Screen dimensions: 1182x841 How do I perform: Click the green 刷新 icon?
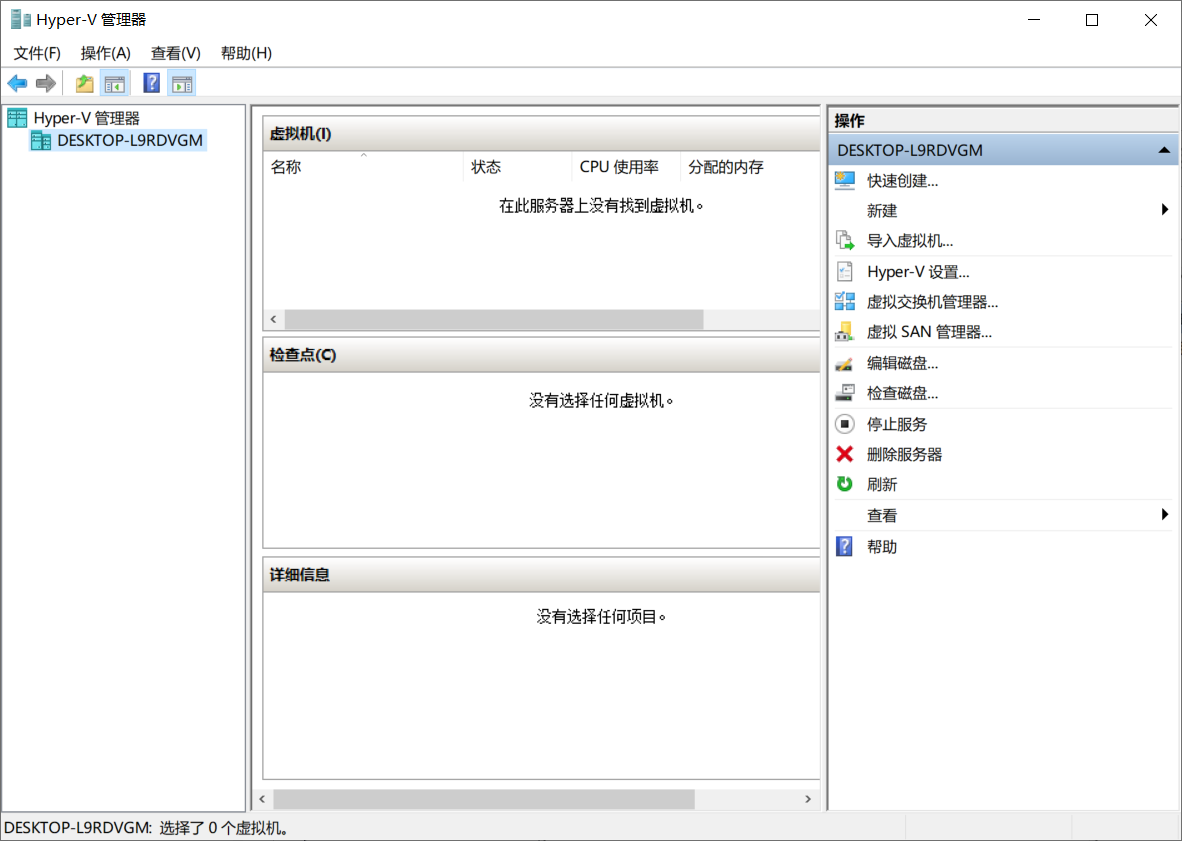tap(845, 485)
